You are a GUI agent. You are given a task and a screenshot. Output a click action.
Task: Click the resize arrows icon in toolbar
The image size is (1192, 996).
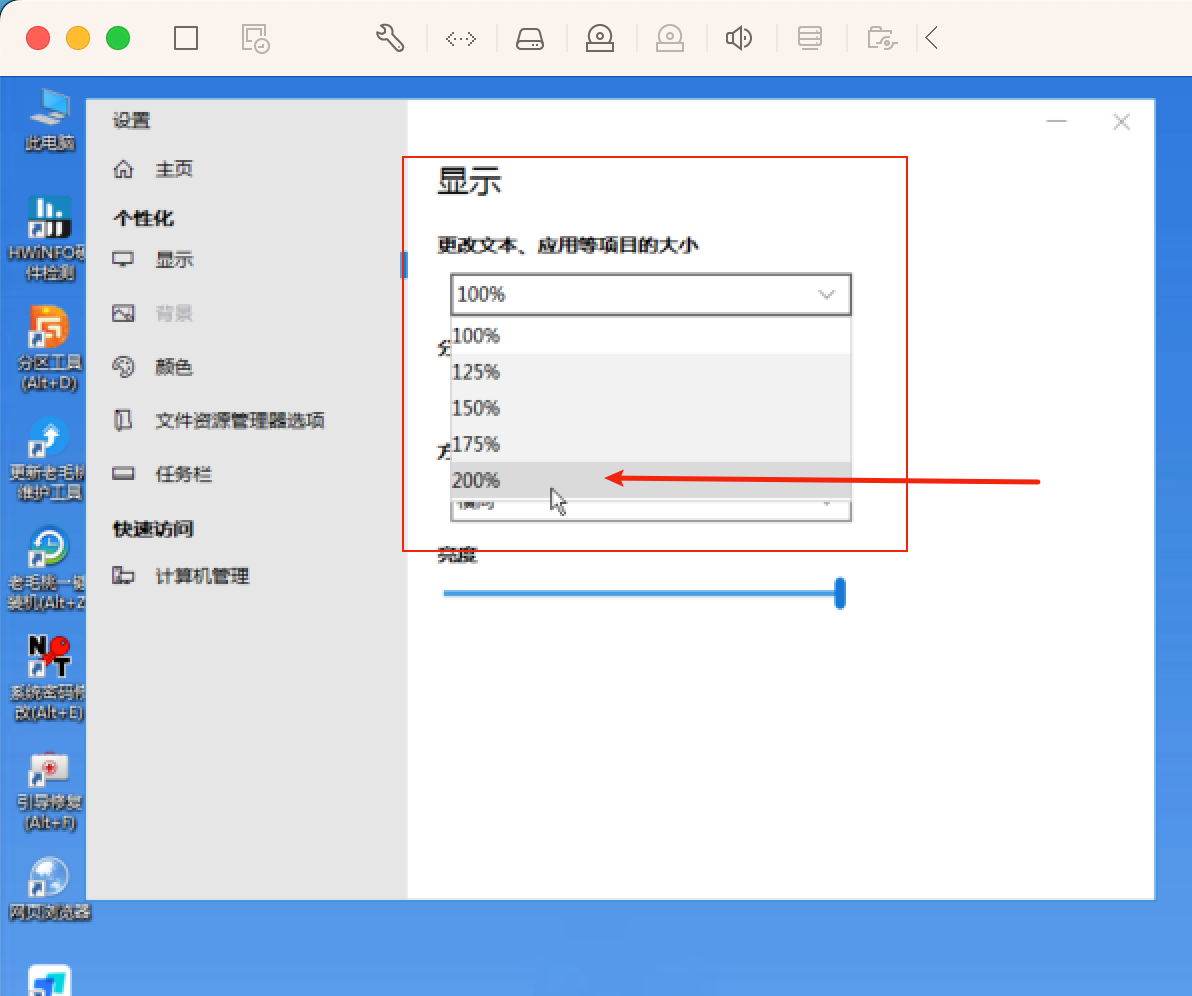point(461,39)
